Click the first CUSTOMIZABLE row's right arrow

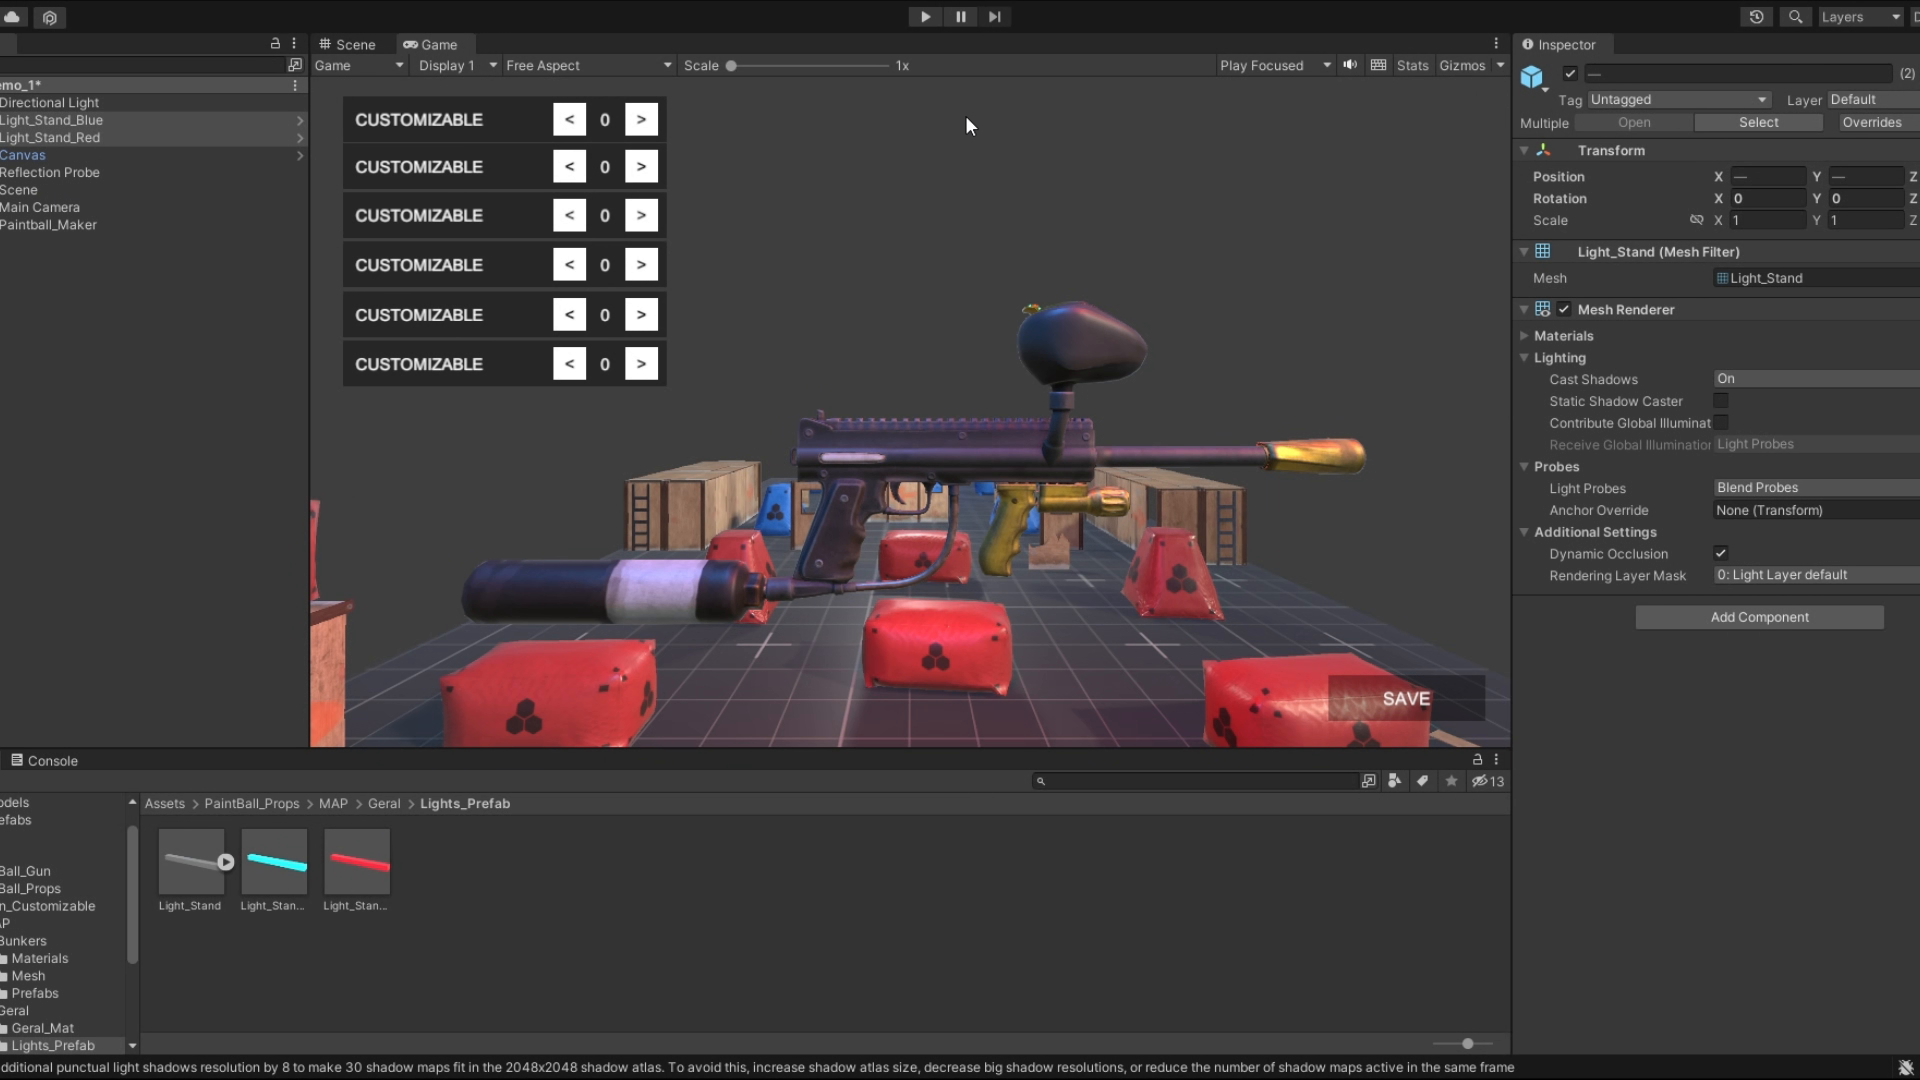641,119
